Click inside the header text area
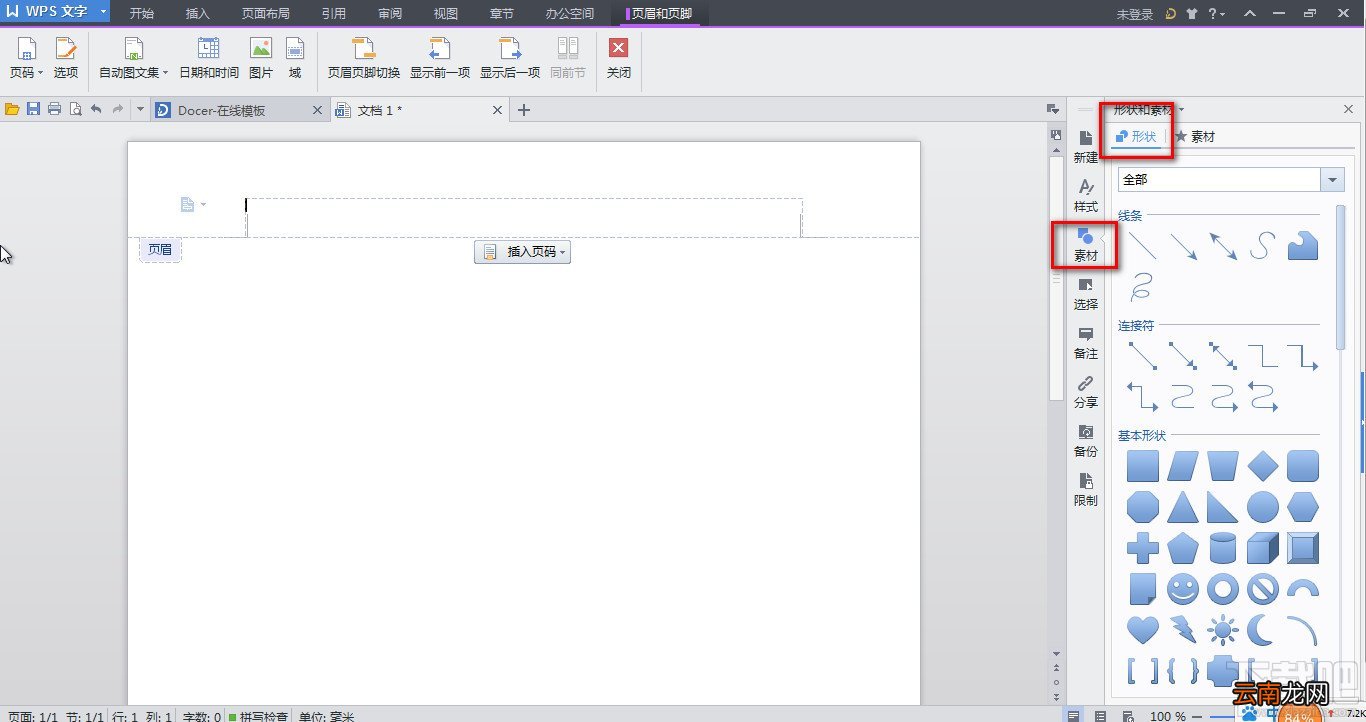Screen dimensions: 1366x722 coord(524,217)
